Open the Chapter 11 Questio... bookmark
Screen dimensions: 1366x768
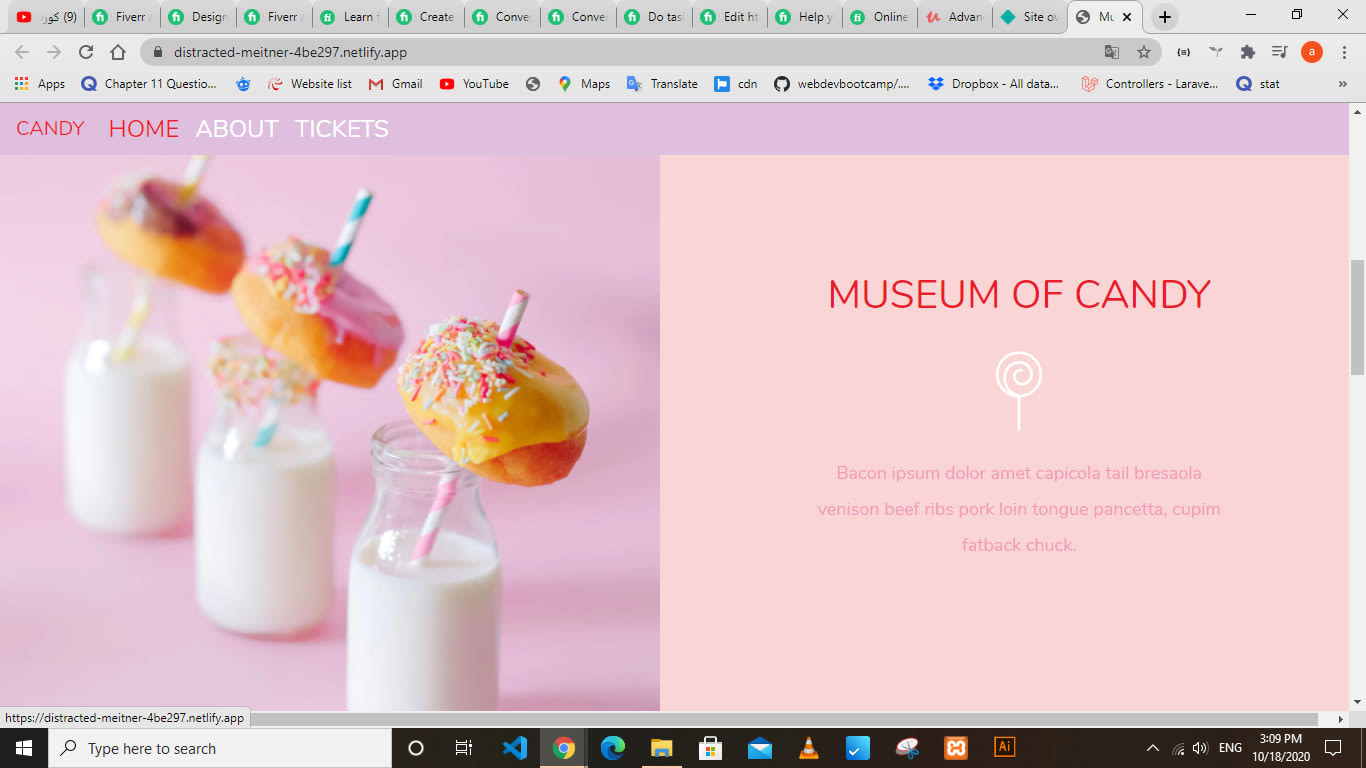click(x=148, y=84)
